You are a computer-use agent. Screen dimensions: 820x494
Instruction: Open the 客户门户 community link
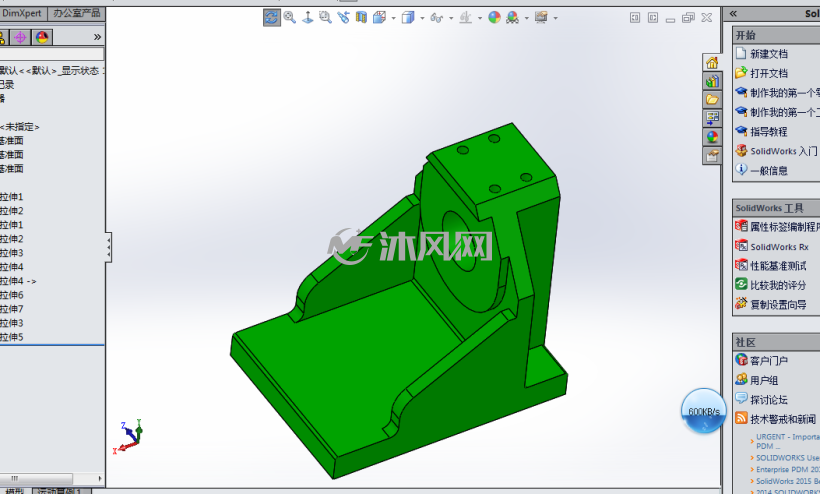(x=769, y=361)
